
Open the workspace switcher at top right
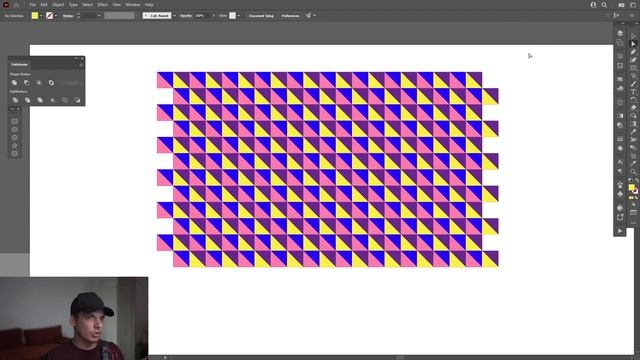coord(633,5)
